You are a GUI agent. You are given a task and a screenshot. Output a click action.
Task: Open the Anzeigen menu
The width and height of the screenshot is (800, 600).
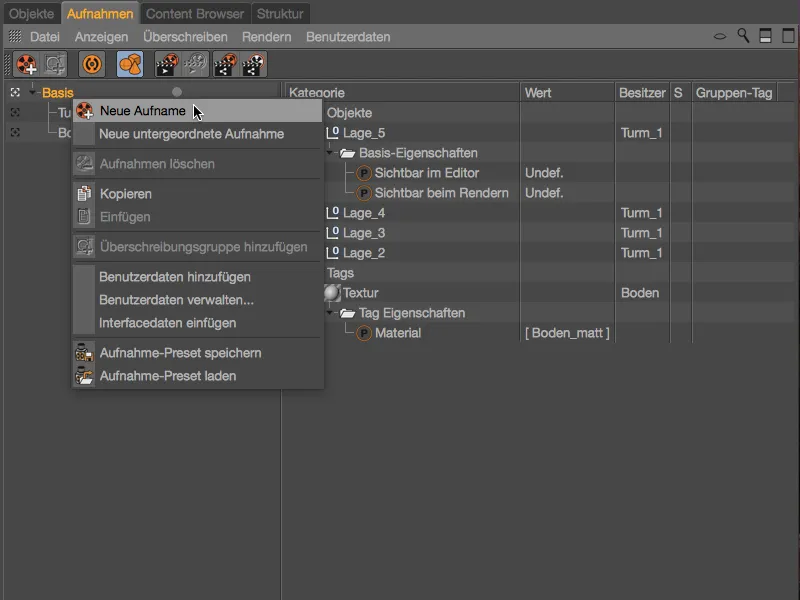point(102,37)
